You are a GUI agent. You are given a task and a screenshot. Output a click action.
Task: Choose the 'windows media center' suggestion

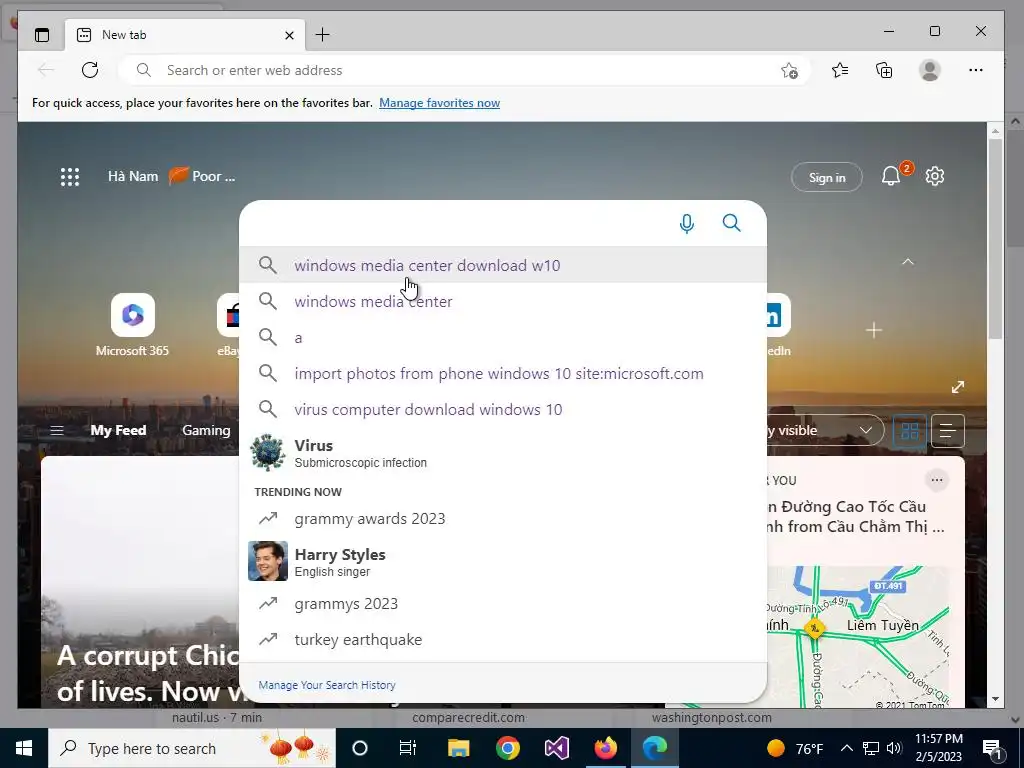click(503, 301)
